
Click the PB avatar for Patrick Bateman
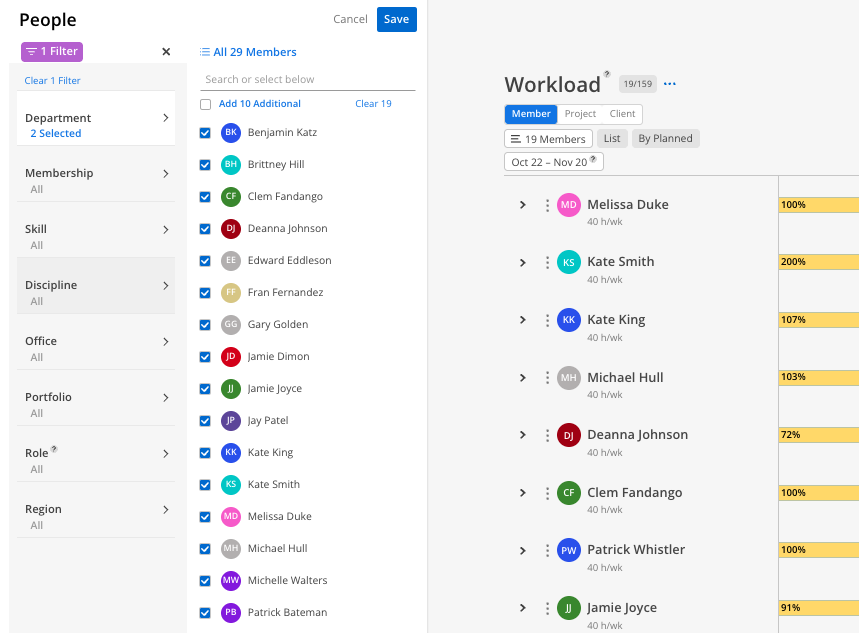coord(231,613)
